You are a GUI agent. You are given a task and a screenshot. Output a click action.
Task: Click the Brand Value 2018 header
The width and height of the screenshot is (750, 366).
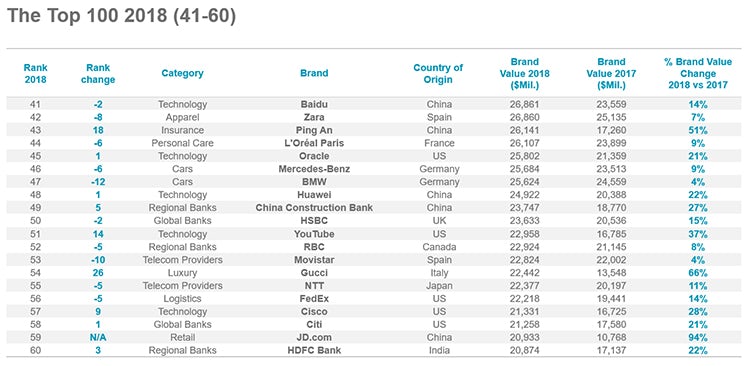tap(525, 73)
